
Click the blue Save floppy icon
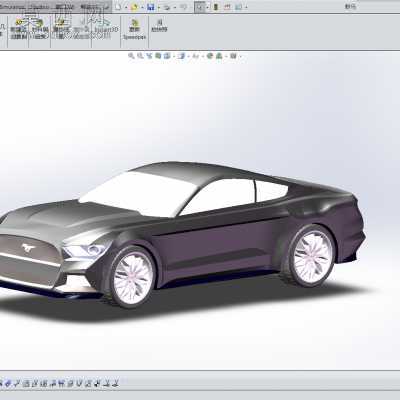[151, 7]
